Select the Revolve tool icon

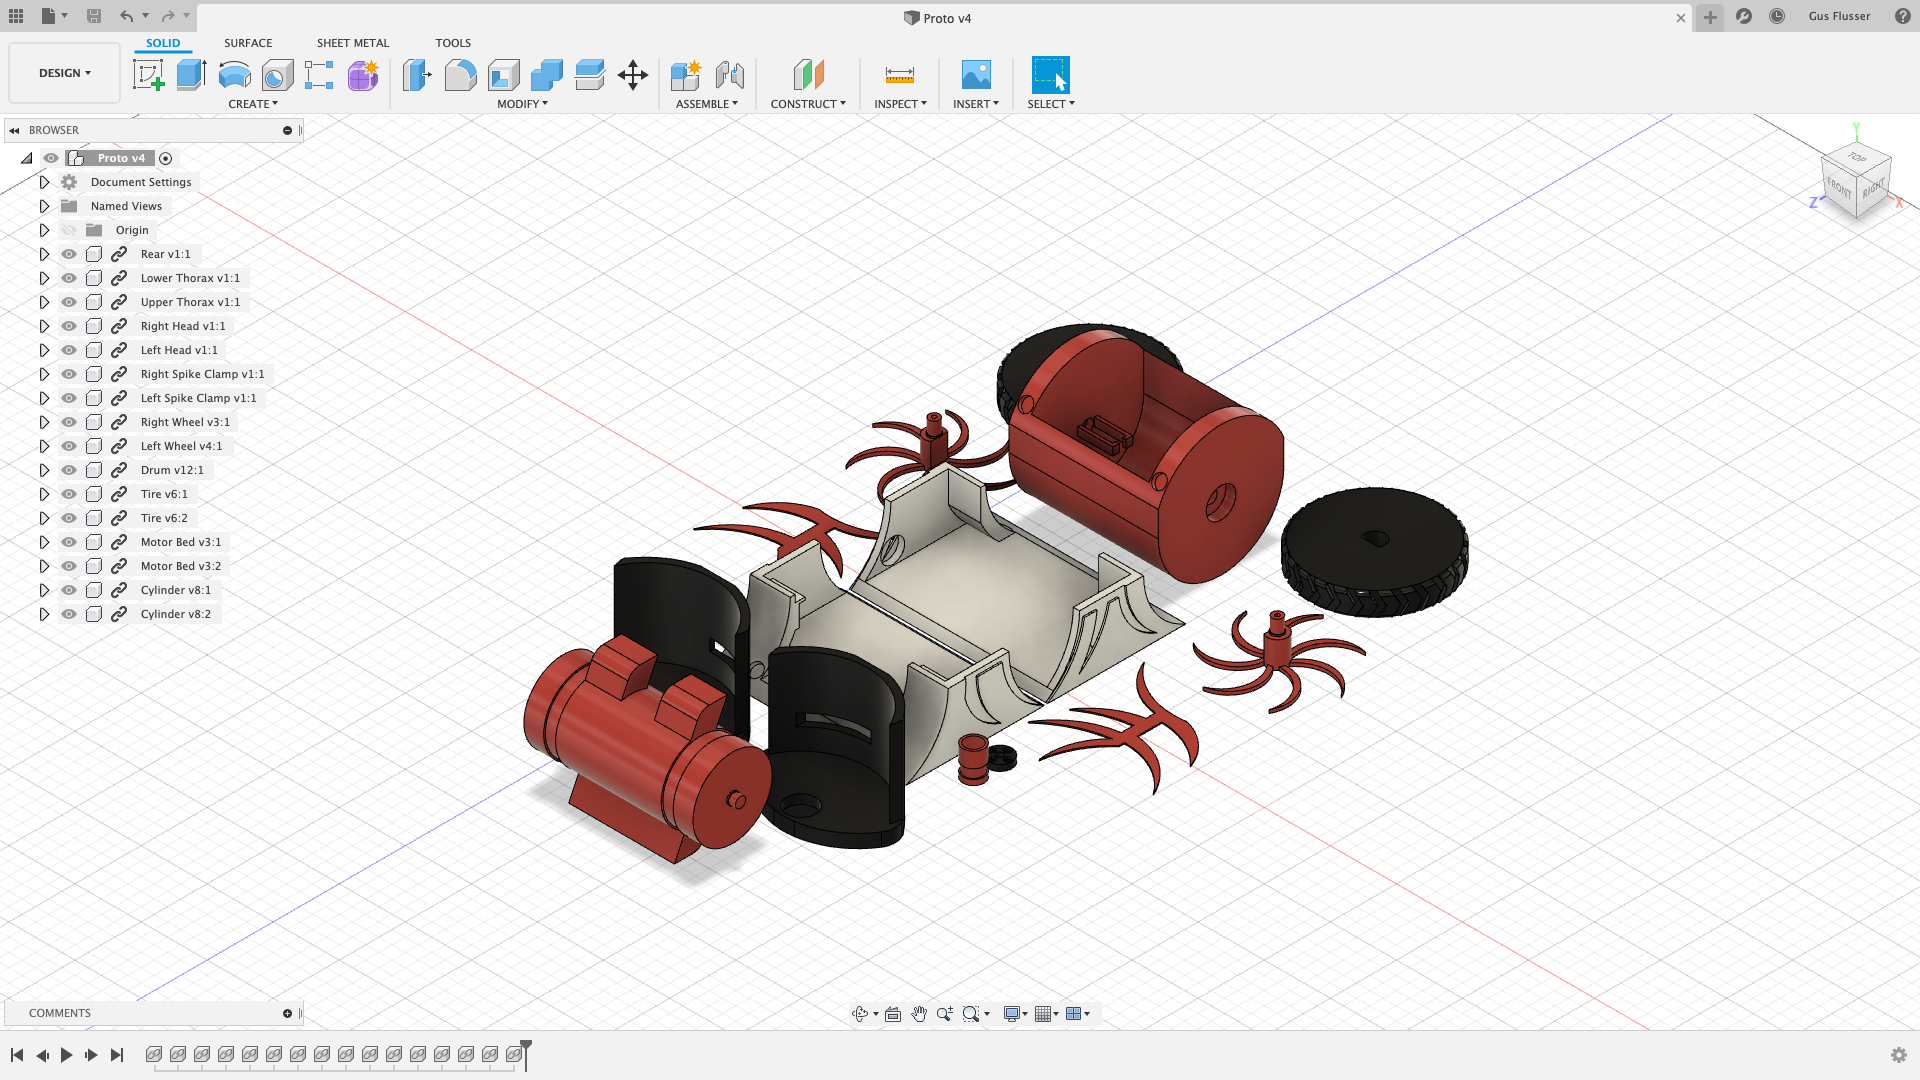[234, 75]
